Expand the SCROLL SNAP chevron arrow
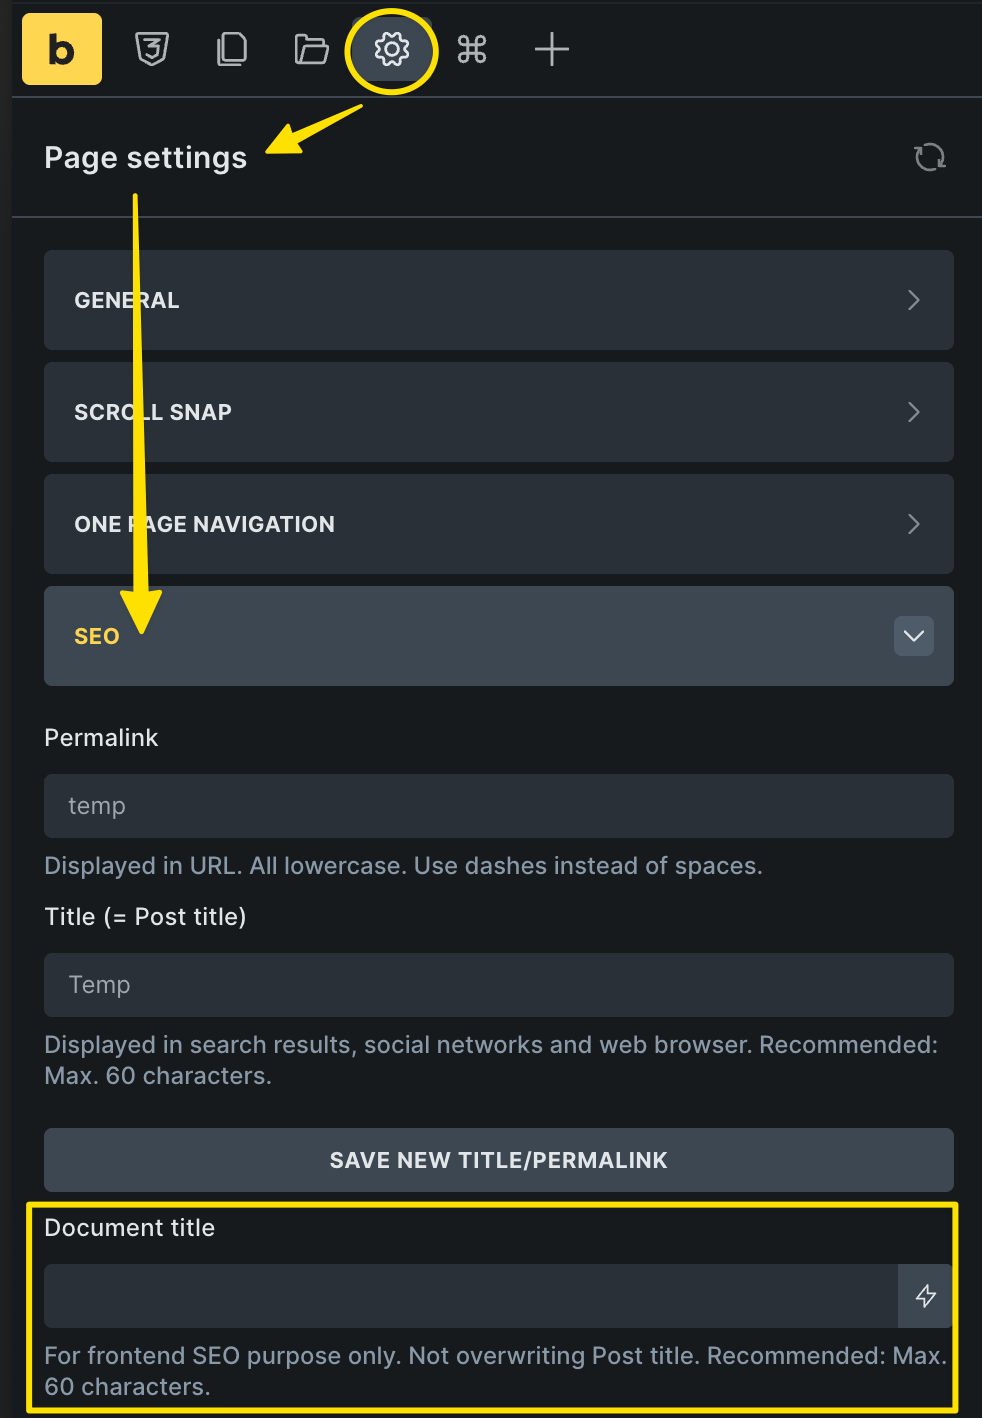The height and width of the screenshot is (1418, 982). pyautogui.click(x=913, y=412)
